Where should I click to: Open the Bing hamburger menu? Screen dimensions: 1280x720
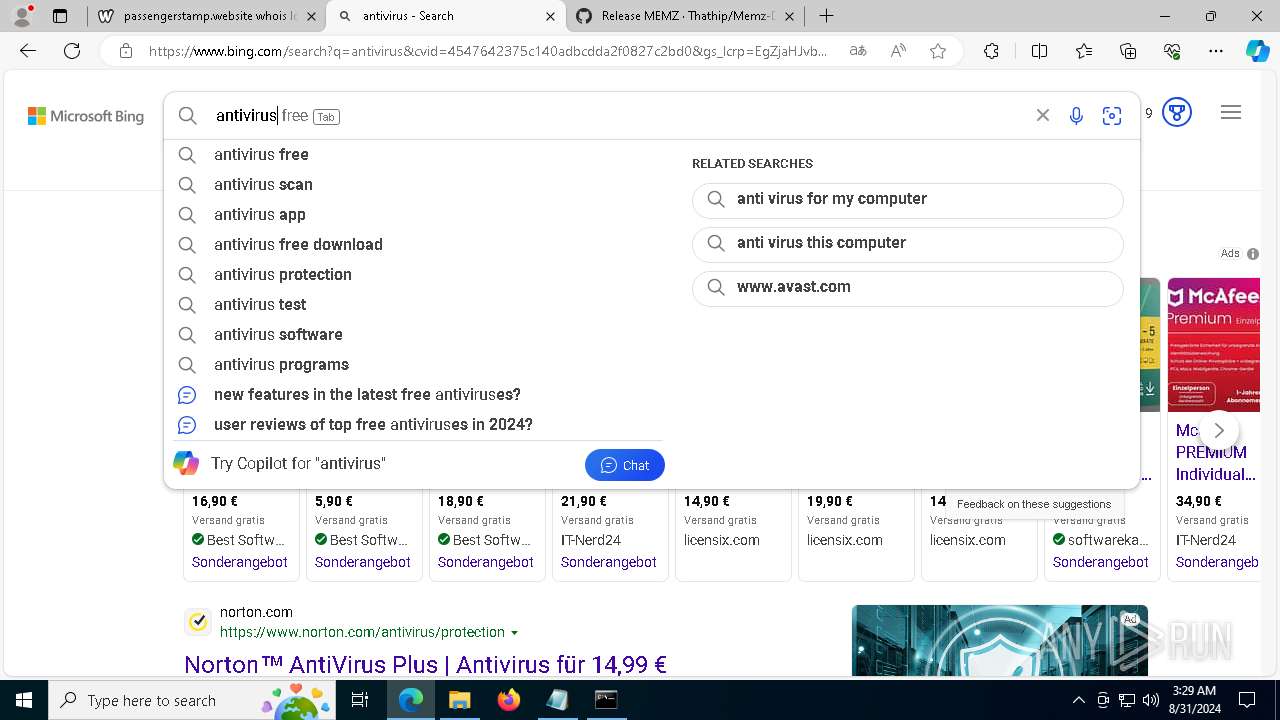click(x=1231, y=113)
